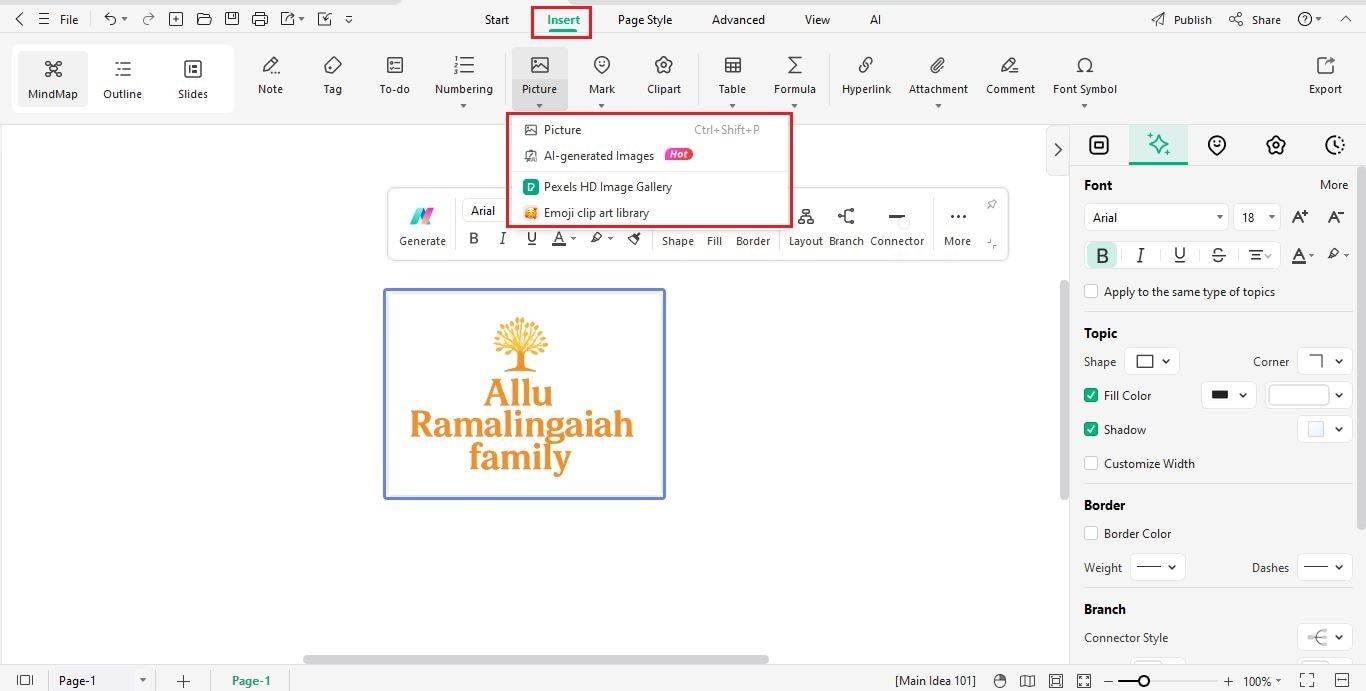Click the Share button
Image resolution: width=1366 pixels, height=691 pixels.
(x=1254, y=20)
